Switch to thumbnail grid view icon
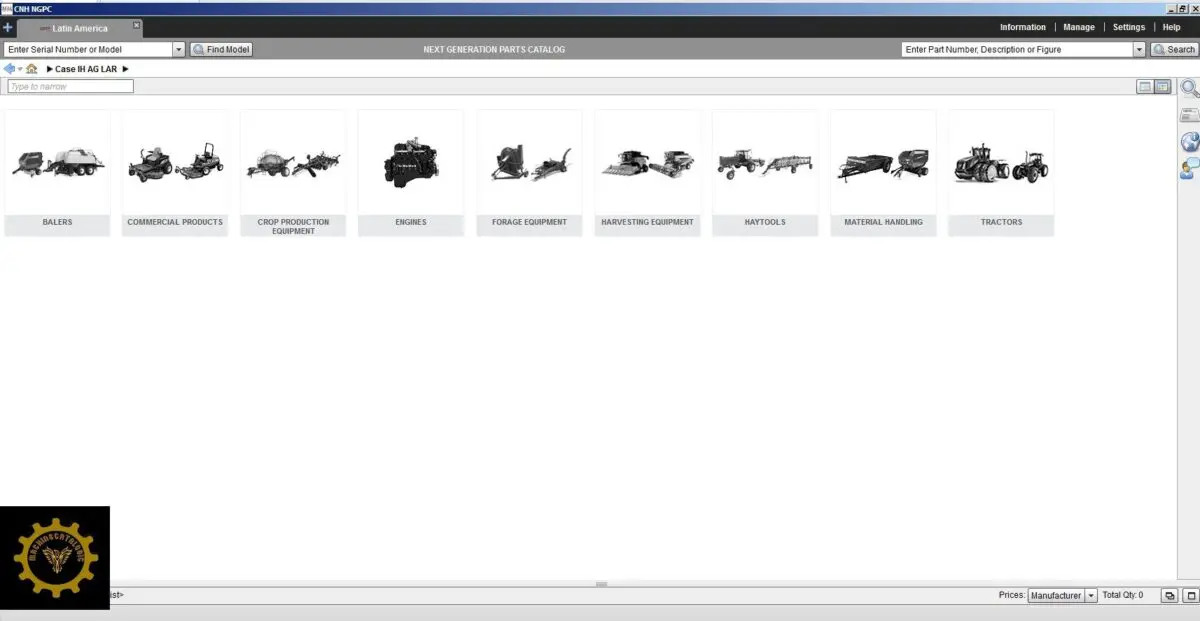This screenshot has width=1200, height=621. (x=1162, y=87)
